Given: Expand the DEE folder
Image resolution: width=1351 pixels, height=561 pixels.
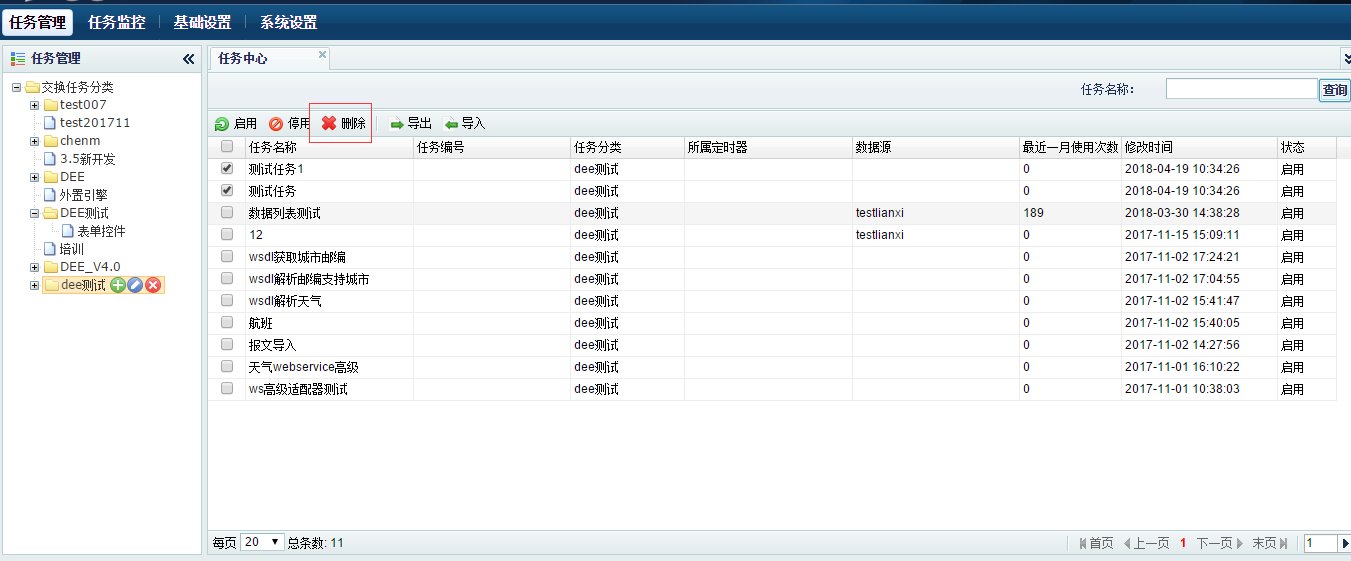Looking at the screenshot, I should point(34,177).
